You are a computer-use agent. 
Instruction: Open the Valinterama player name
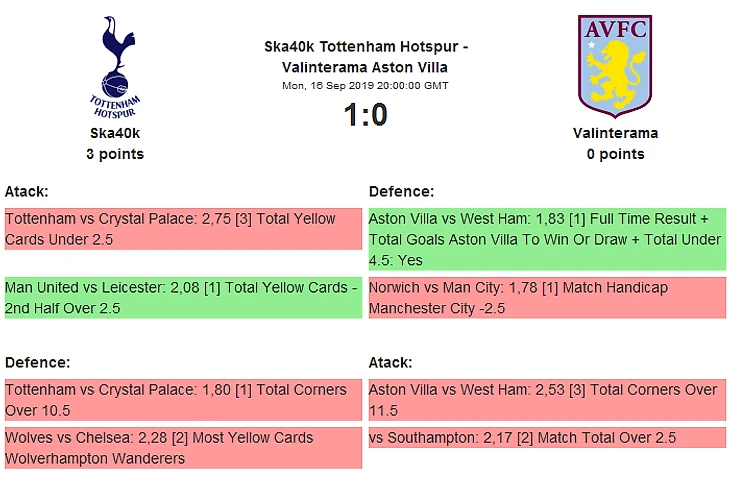615,133
